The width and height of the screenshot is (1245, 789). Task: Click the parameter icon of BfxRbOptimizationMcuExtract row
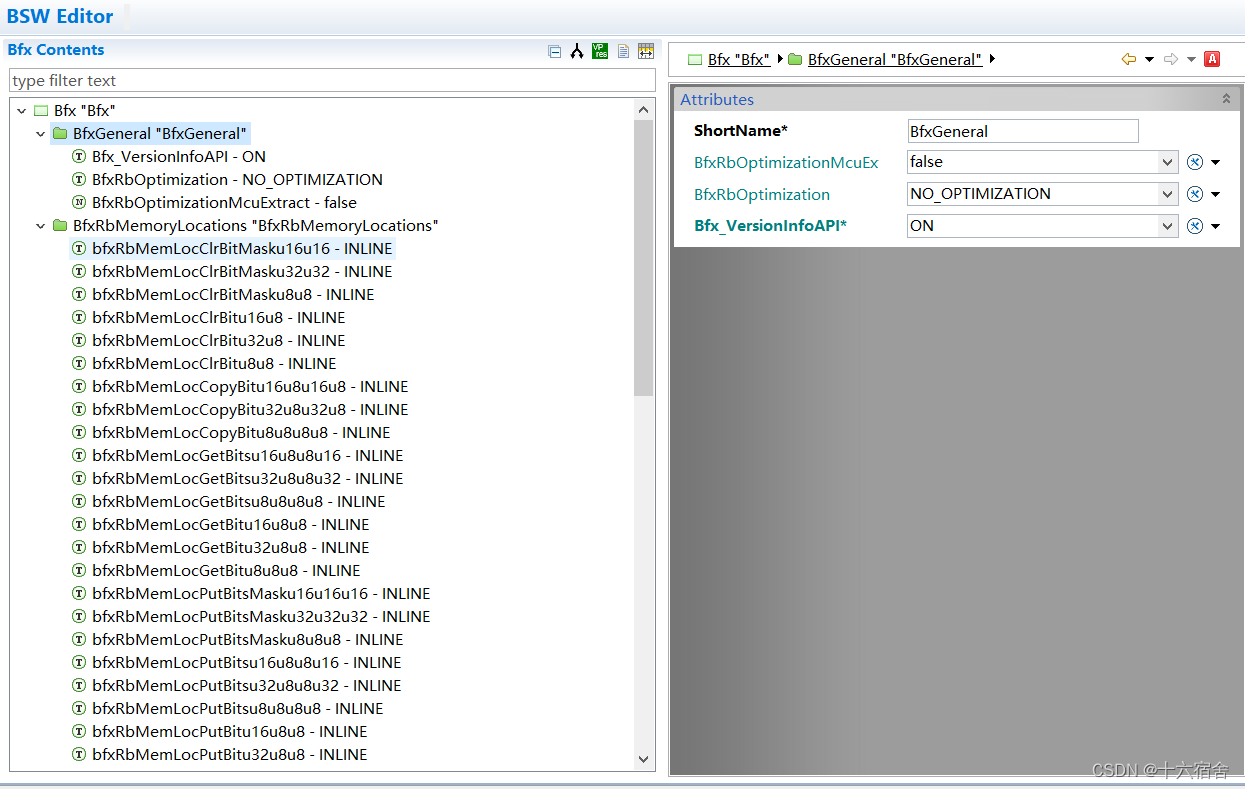click(x=79, y=202)
